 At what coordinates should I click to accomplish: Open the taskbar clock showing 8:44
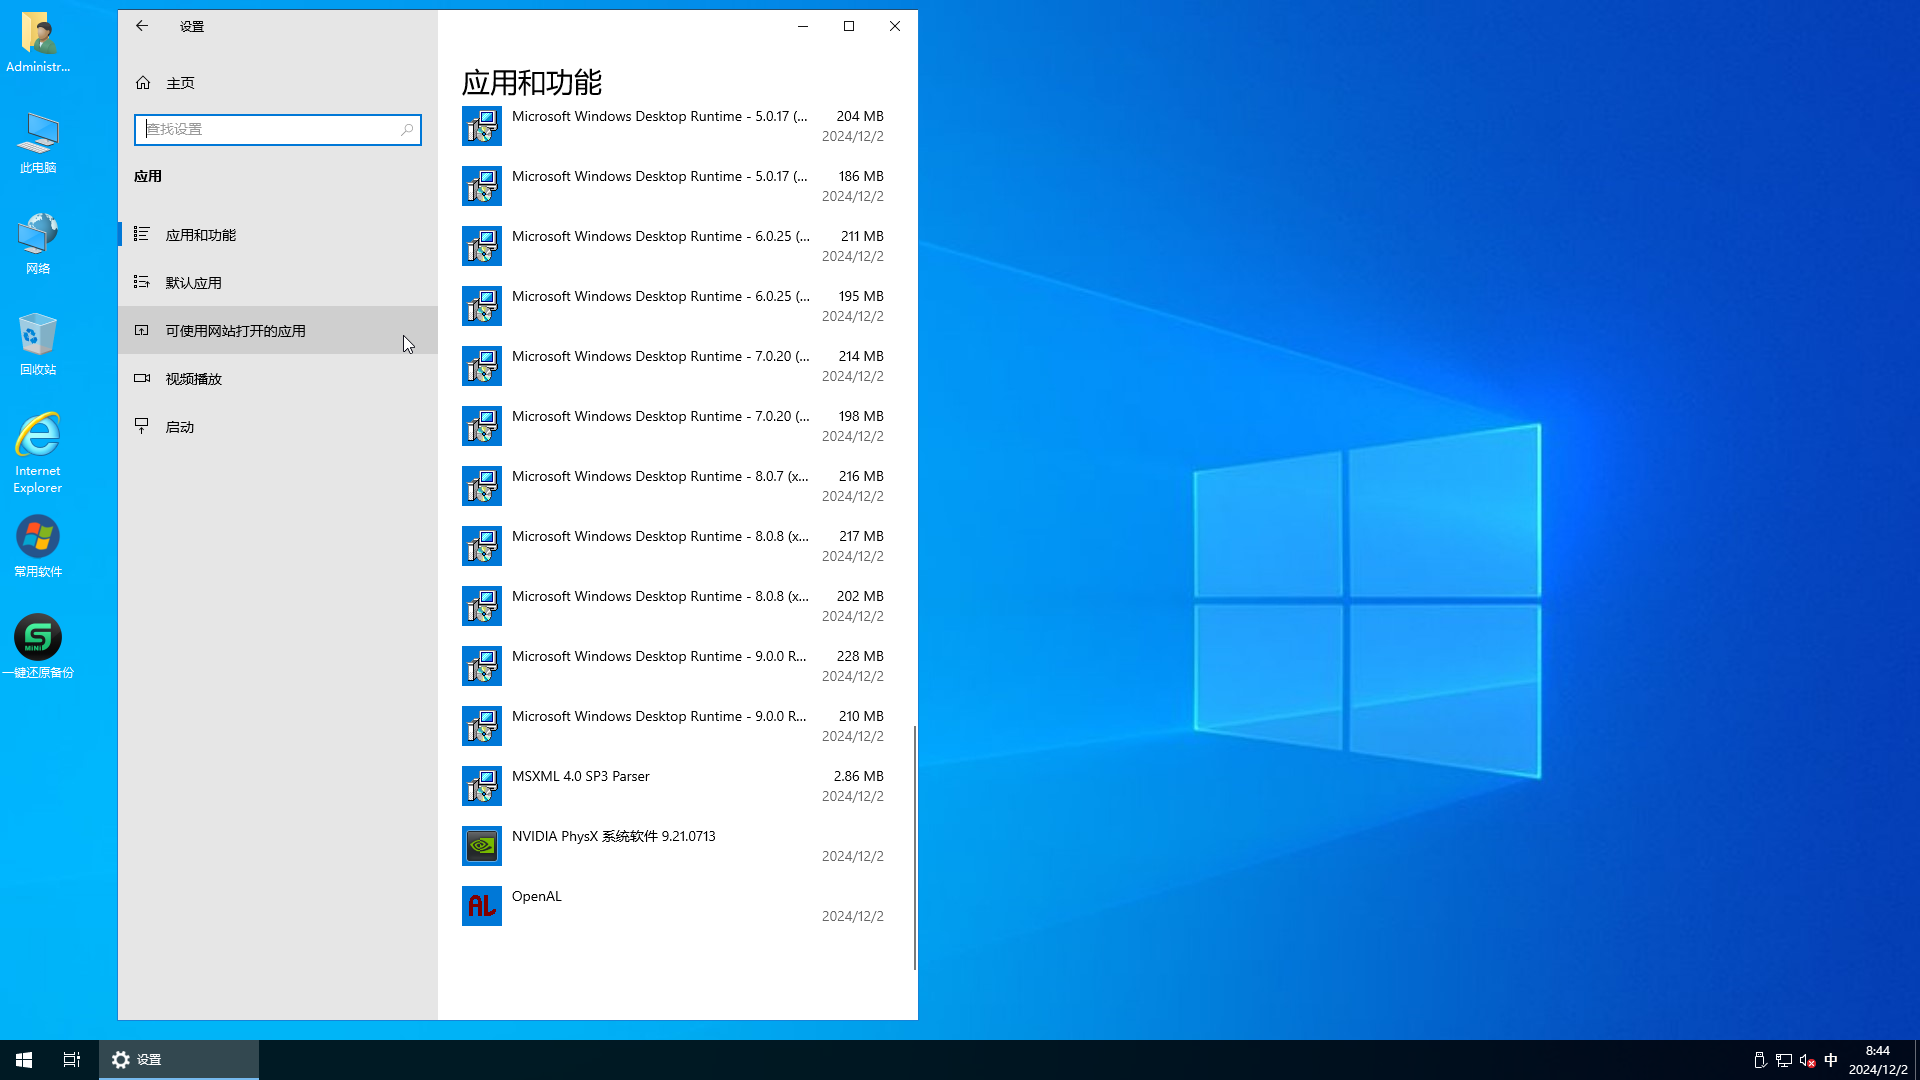tap(1878, 1060)
